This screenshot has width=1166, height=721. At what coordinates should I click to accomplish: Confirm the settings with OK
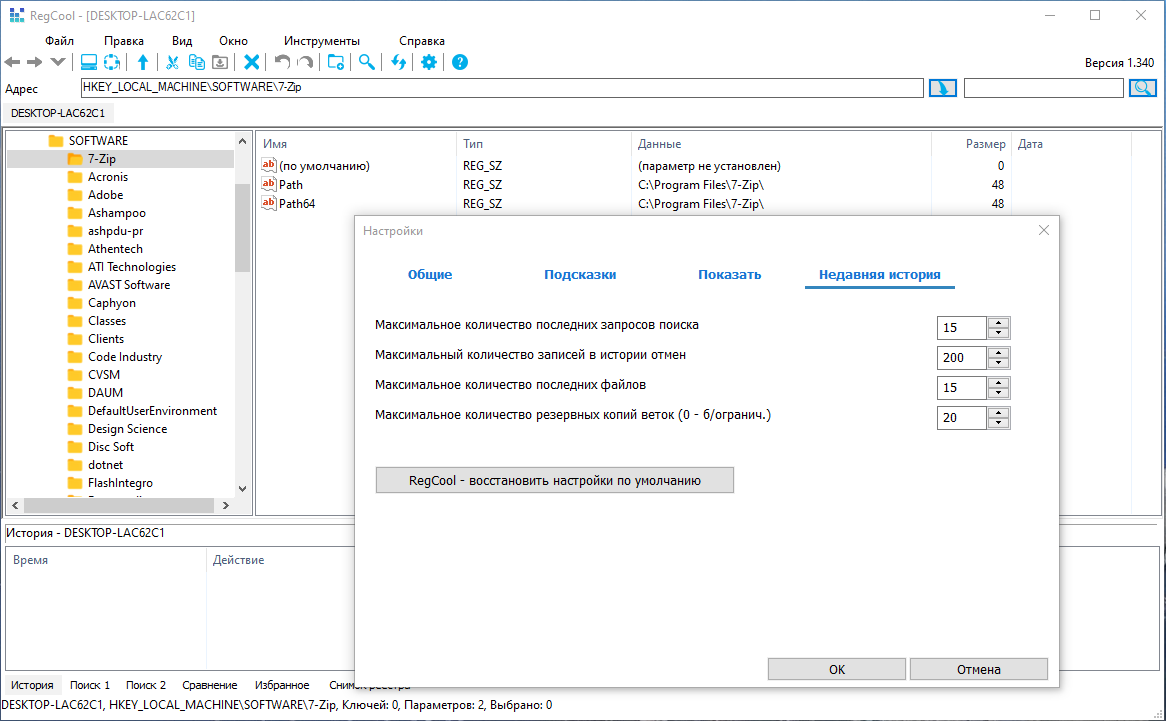pos(837,669)
